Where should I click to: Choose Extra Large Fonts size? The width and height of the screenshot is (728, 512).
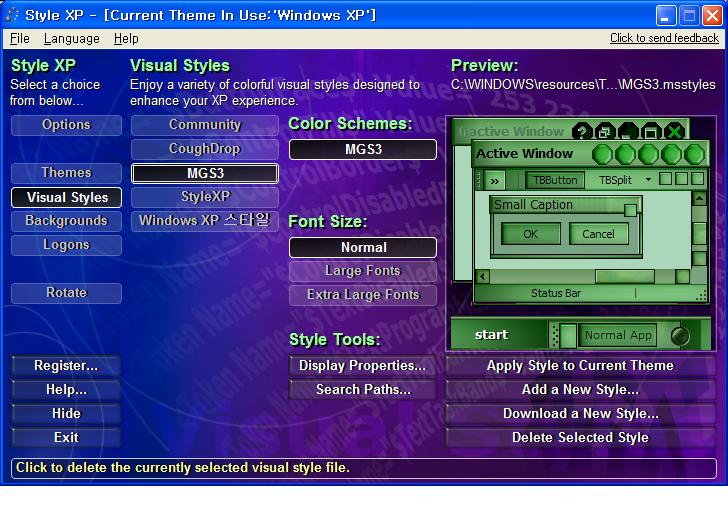click(x=363, y=295)
